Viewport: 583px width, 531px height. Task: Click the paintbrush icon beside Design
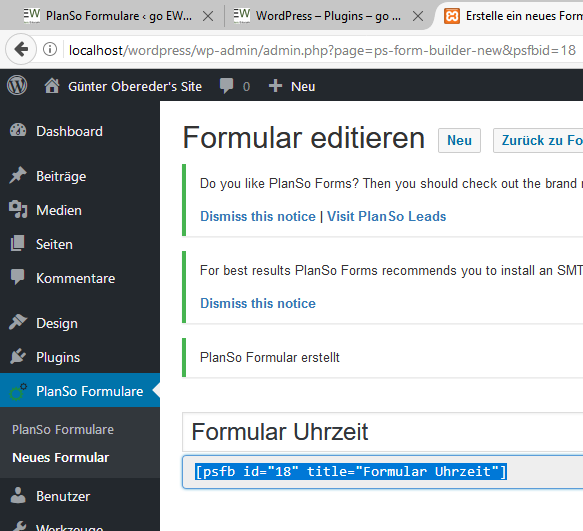pyautogui.click(x=18, y=322)
